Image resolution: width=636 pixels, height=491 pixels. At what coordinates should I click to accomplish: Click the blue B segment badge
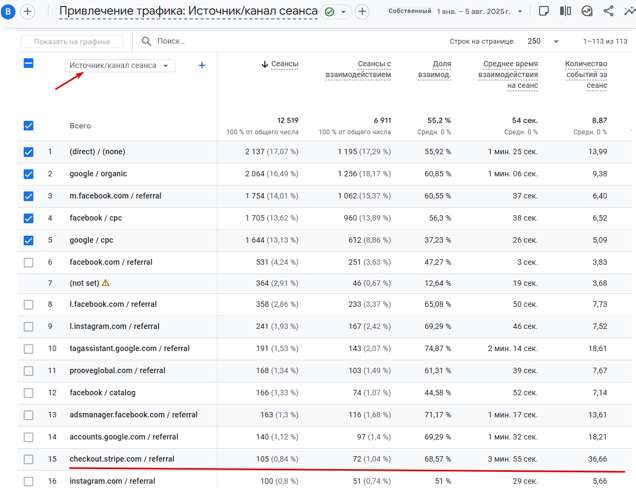pos(7,12)
